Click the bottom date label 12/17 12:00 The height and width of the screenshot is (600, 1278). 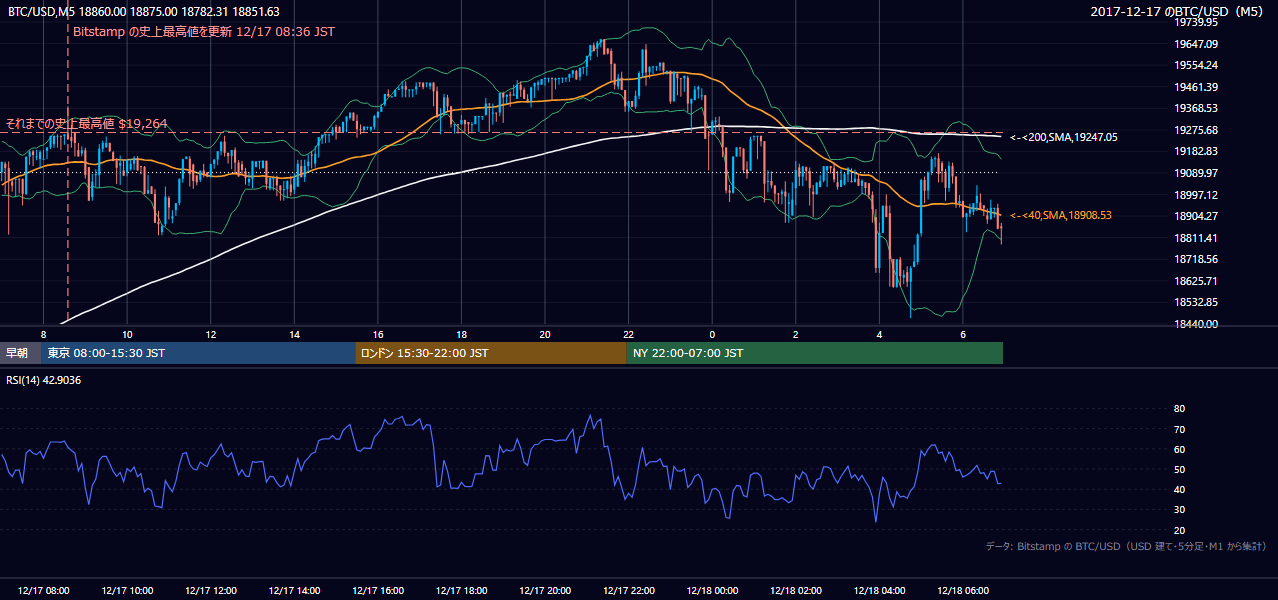pyautogui.click(x=210, y=591)
